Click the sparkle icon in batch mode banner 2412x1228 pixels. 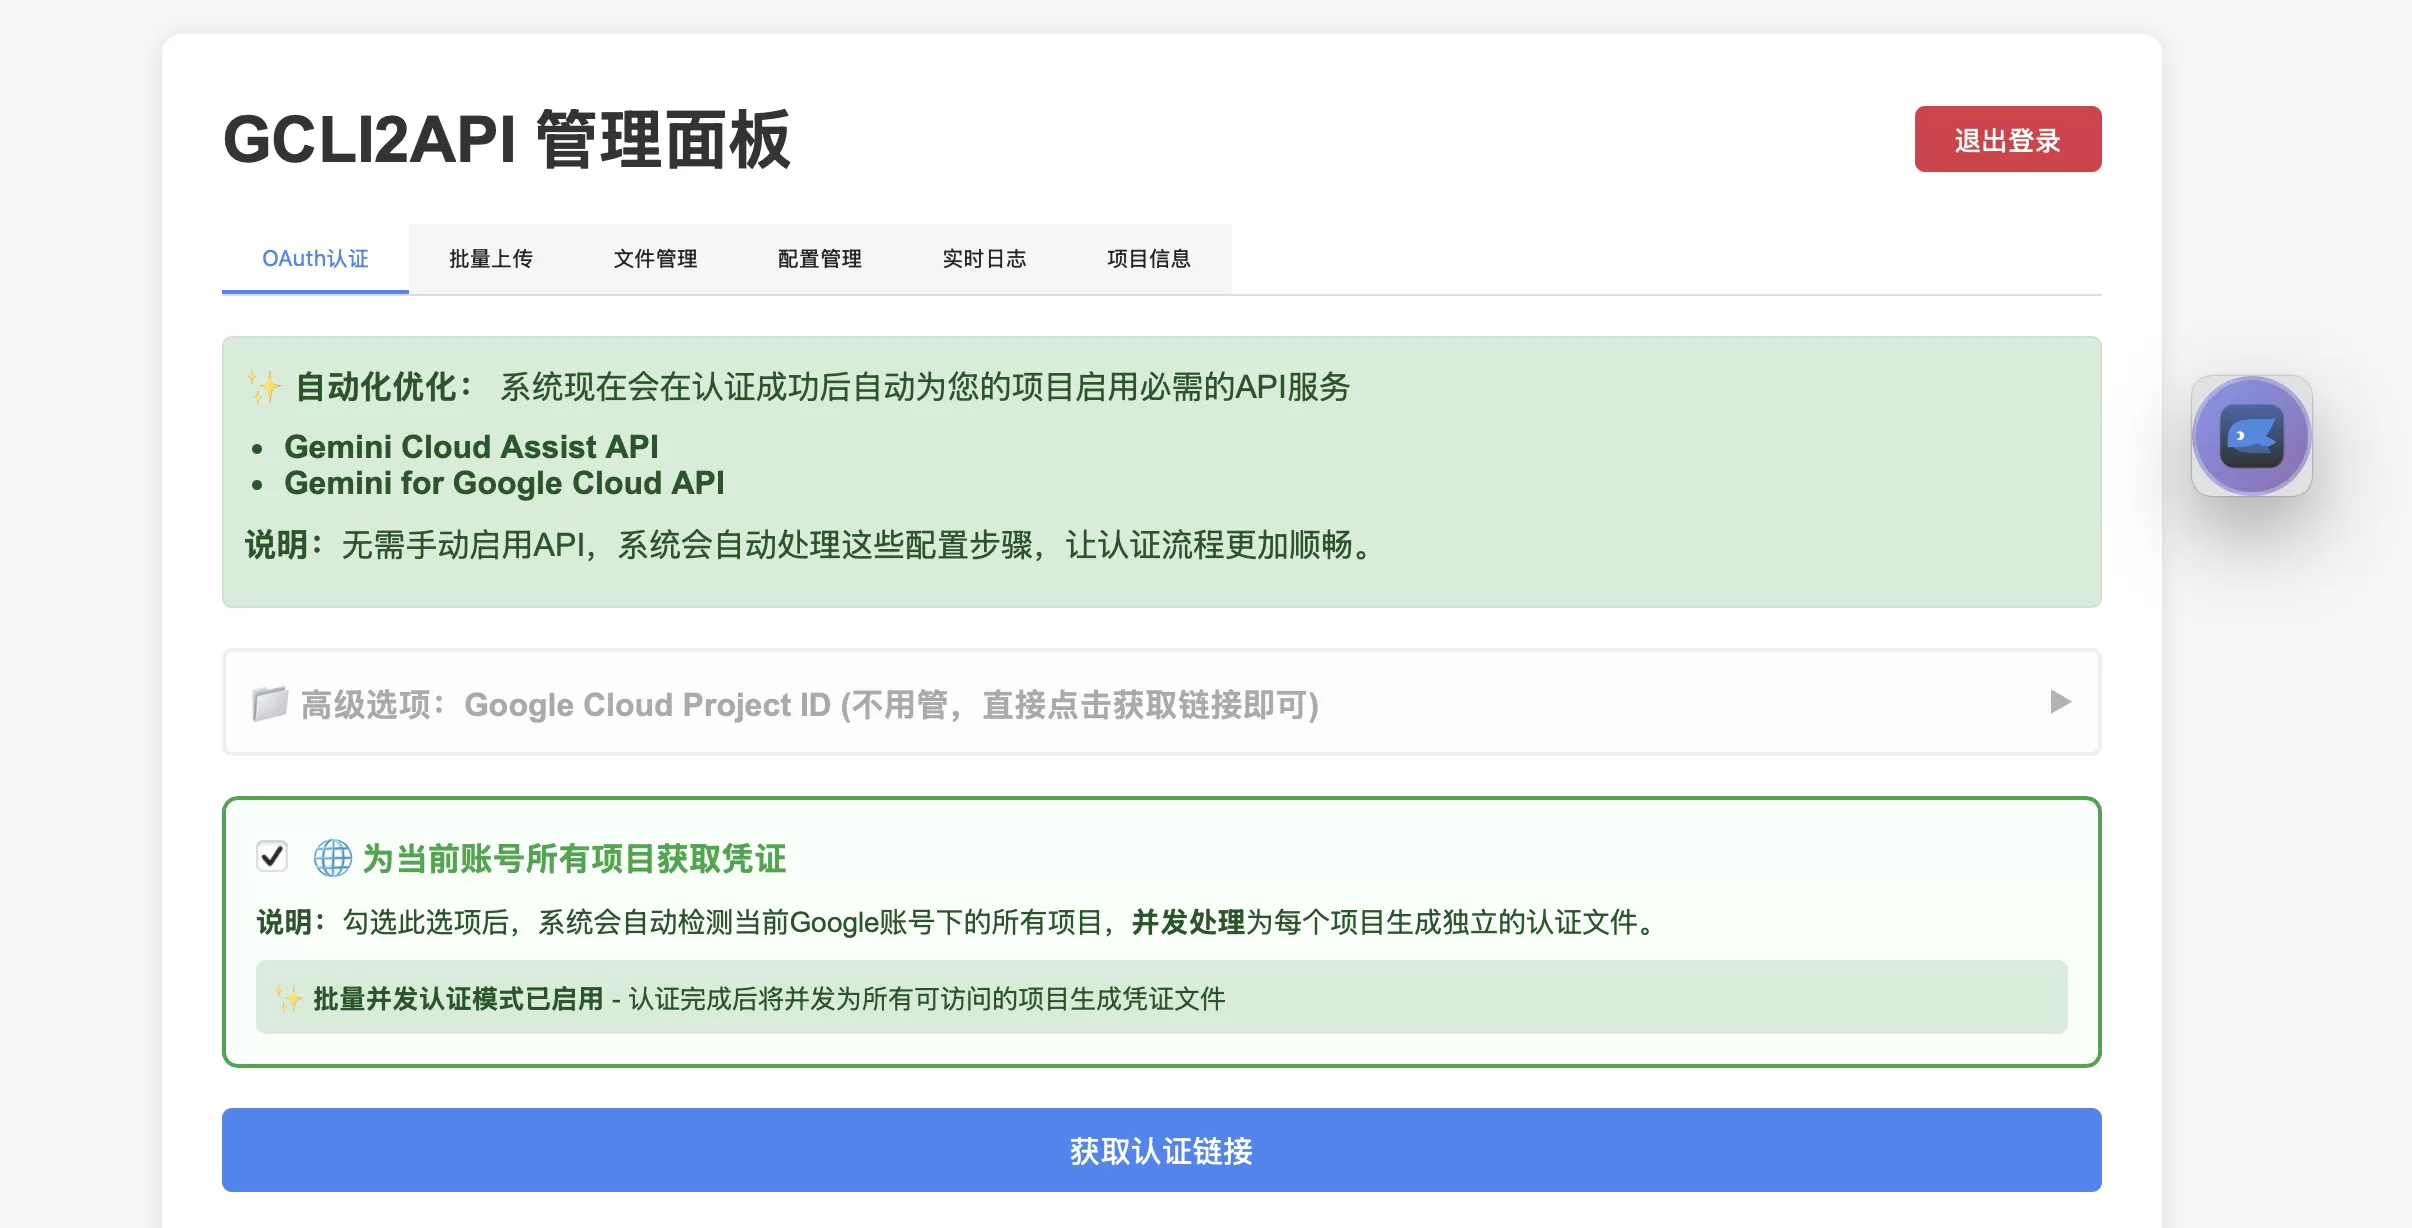pos(287,997)
